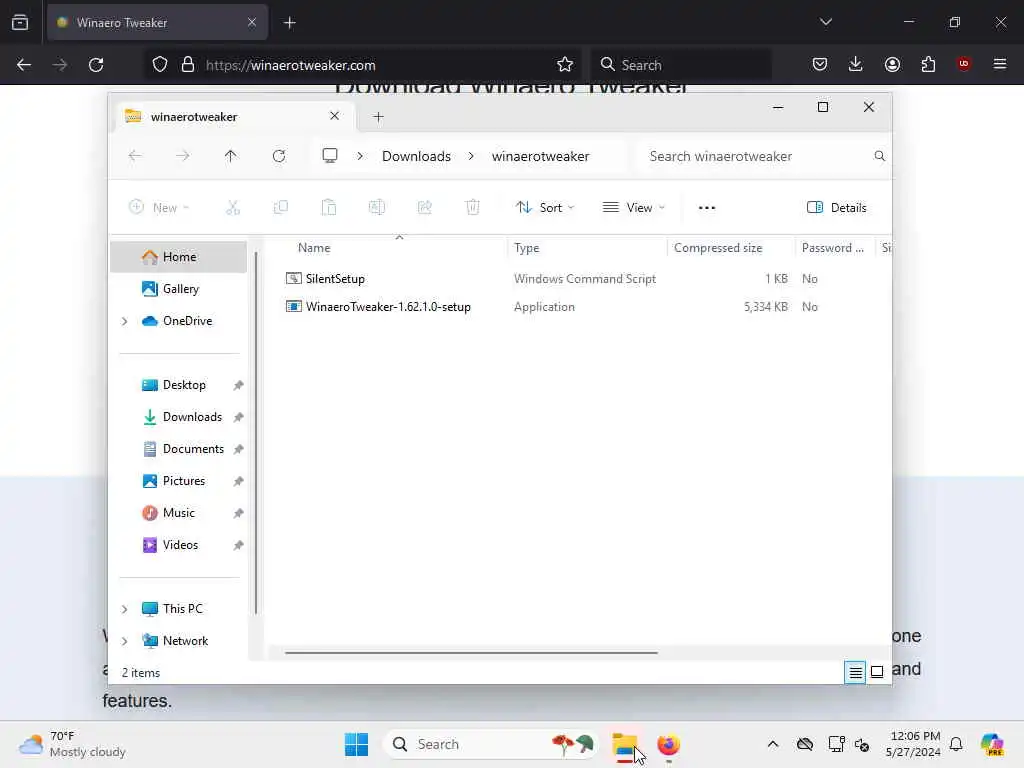The height and width of the screenshot is (768, 1024).
Task: Expand the OneDrive tree node
Action: pos(124,321)
